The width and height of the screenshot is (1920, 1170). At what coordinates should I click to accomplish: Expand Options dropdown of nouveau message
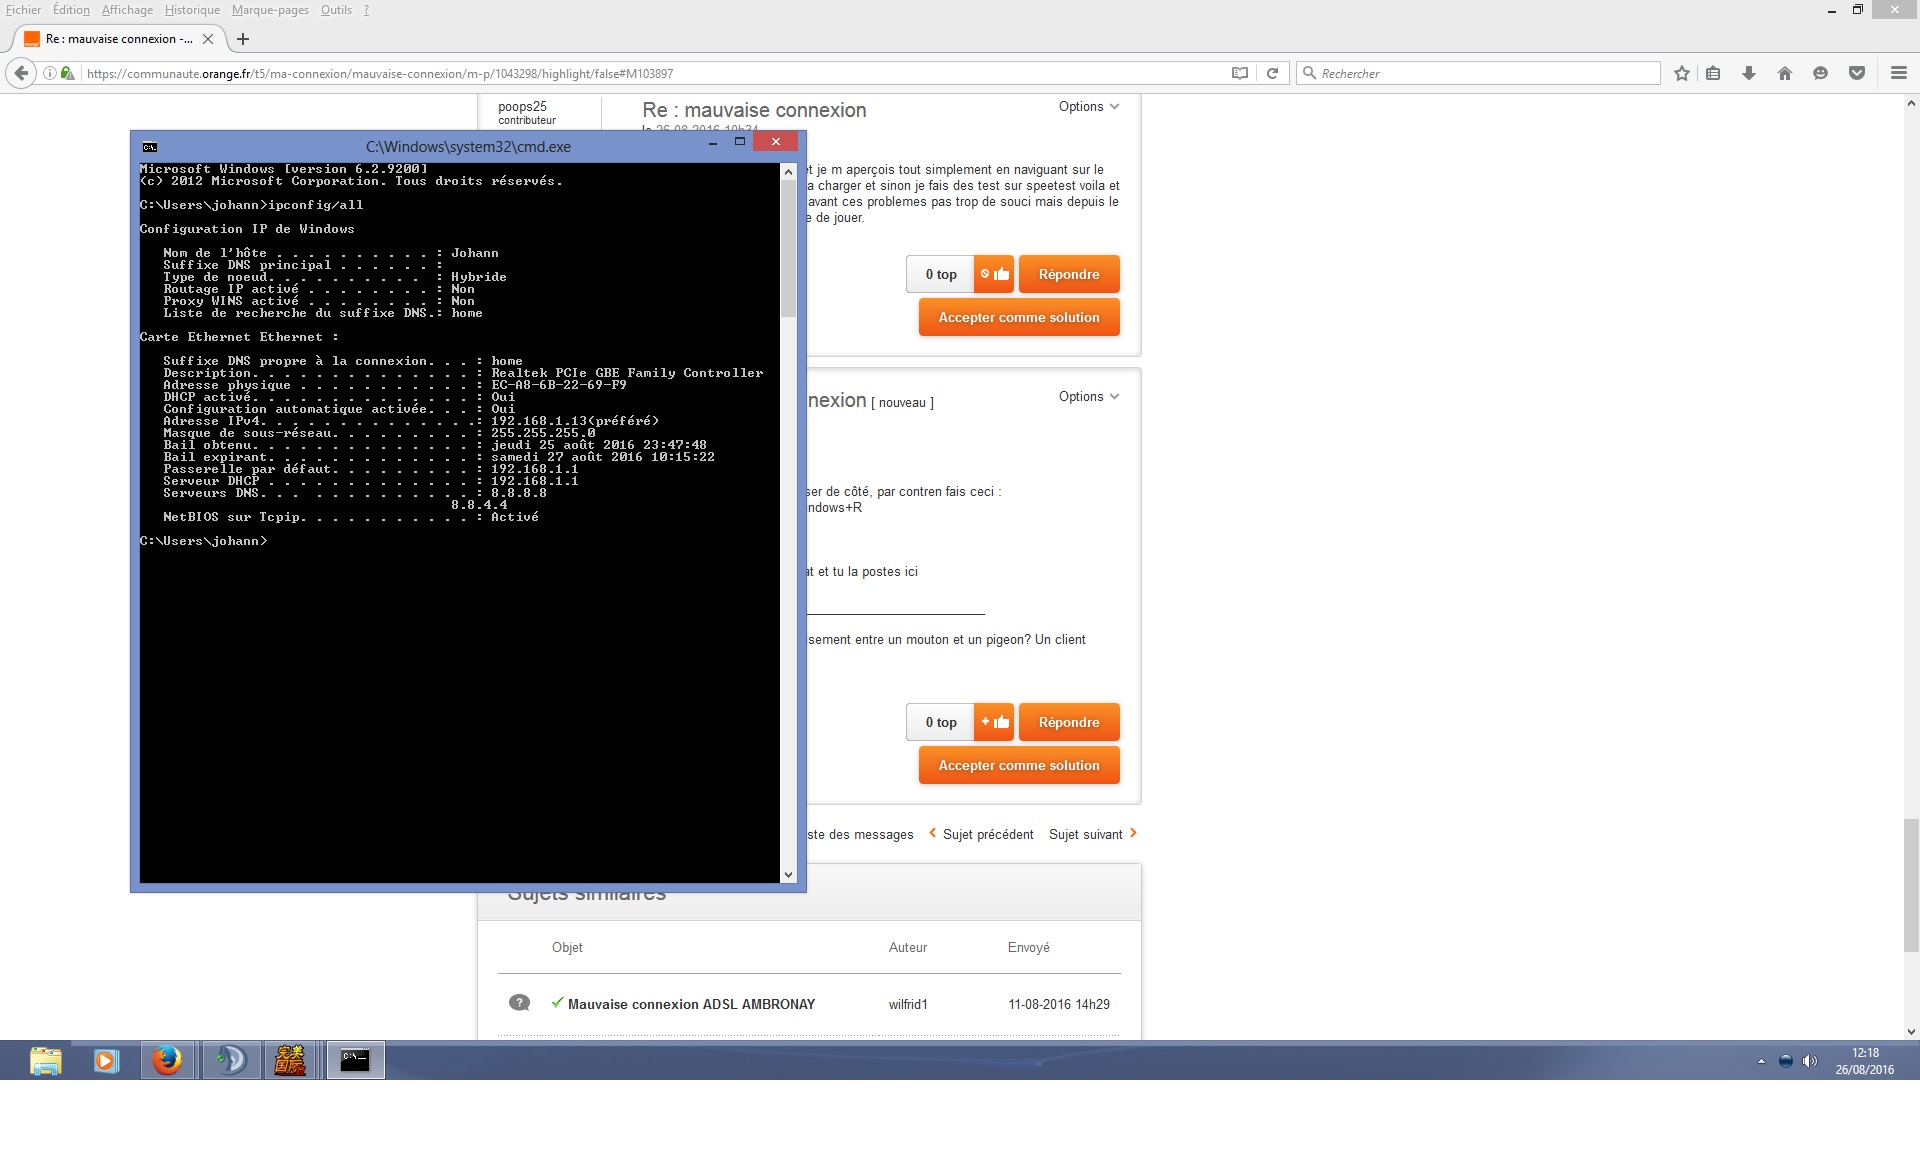(1088, 397)
